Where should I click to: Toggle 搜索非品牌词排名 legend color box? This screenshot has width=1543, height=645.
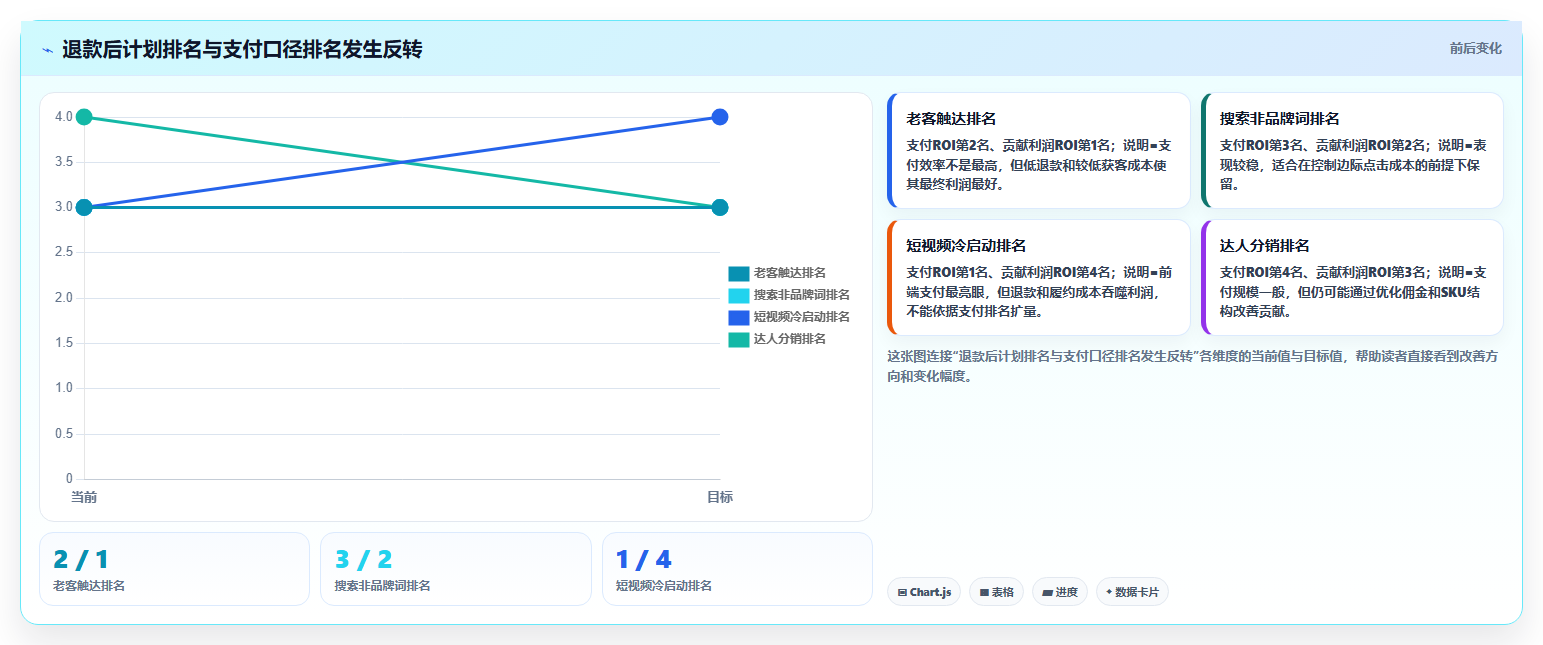click(738, 295)
